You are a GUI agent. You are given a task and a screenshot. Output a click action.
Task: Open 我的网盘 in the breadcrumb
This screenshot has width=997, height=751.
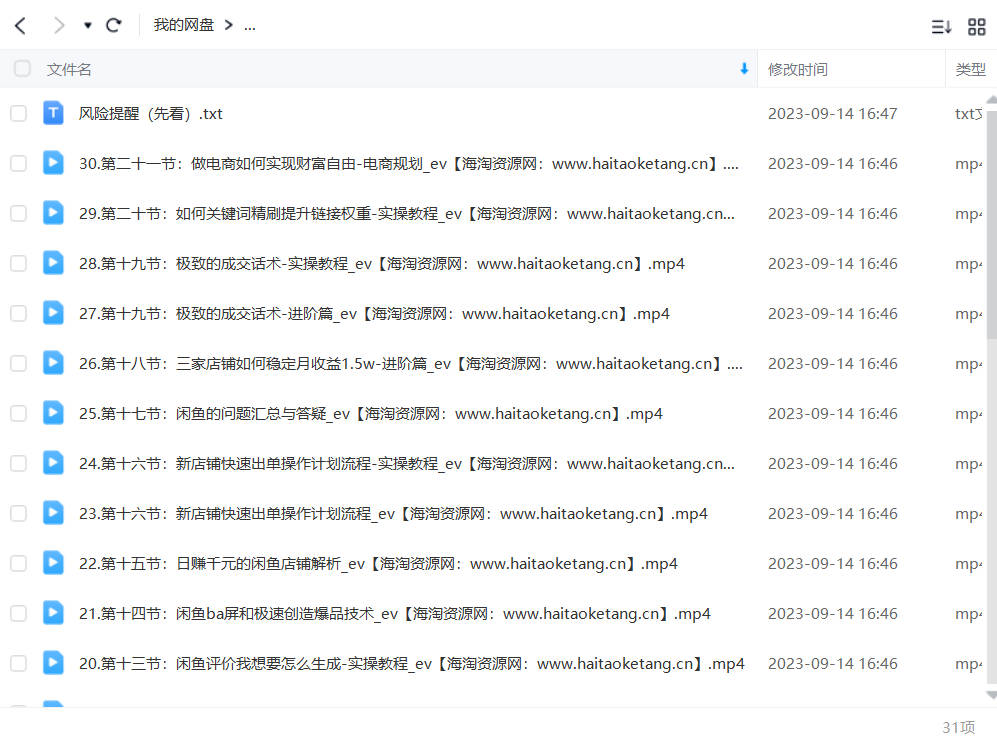184,25
